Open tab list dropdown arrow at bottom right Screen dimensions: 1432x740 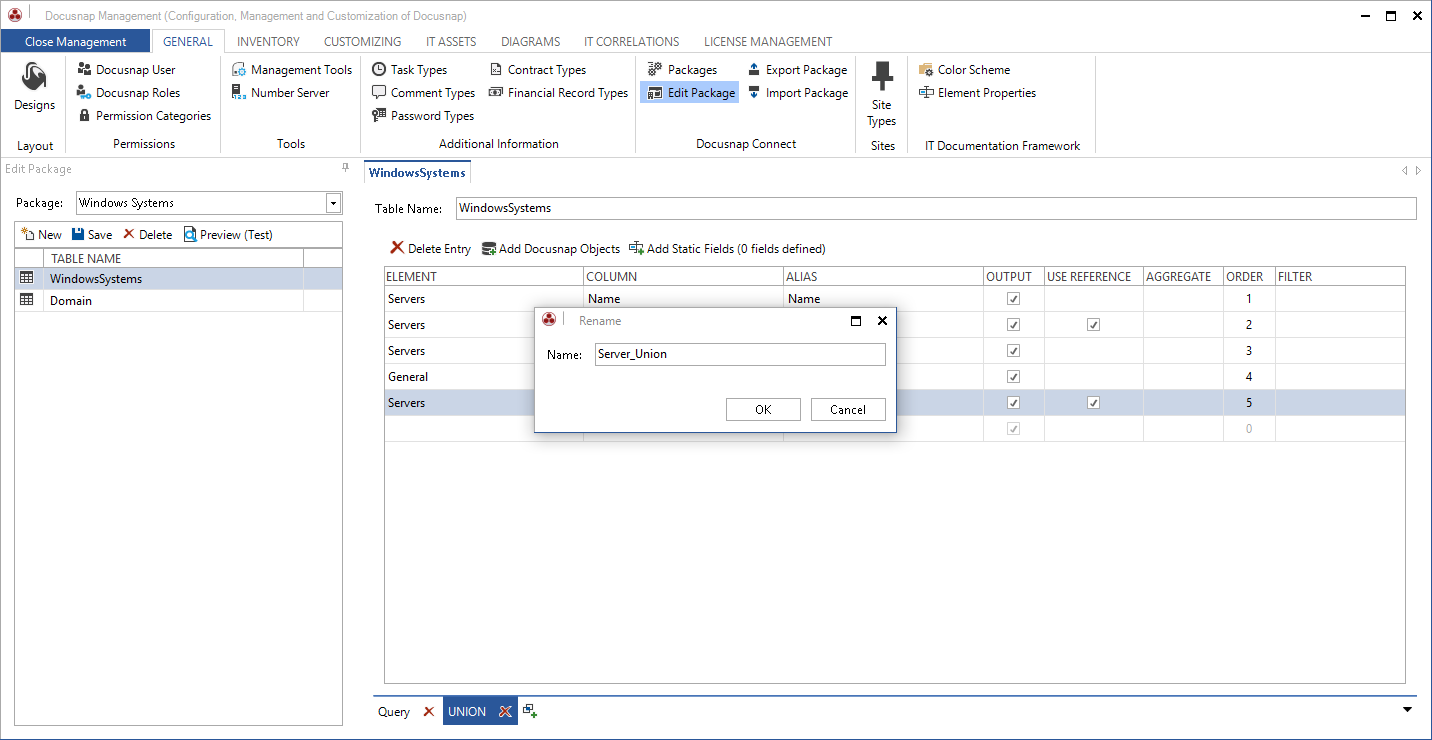point(1407,710)
